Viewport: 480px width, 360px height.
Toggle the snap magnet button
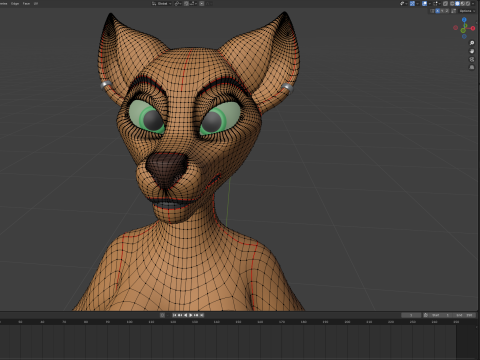tap(186, 3)
